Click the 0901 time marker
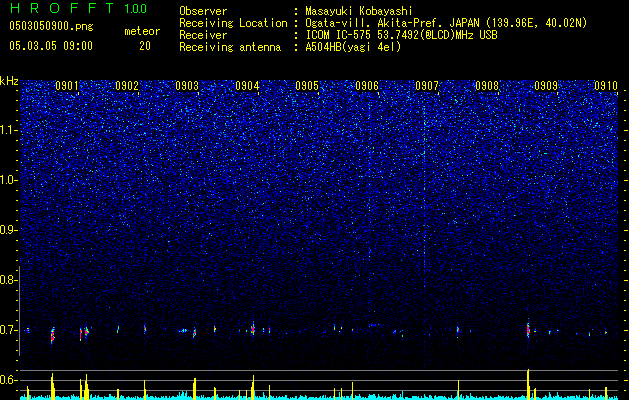 pos(67,86)
